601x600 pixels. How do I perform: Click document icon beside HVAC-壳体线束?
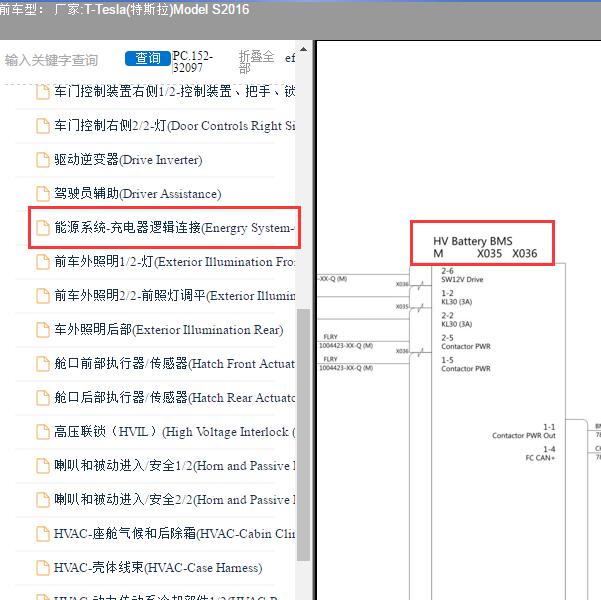pos(43,568)
